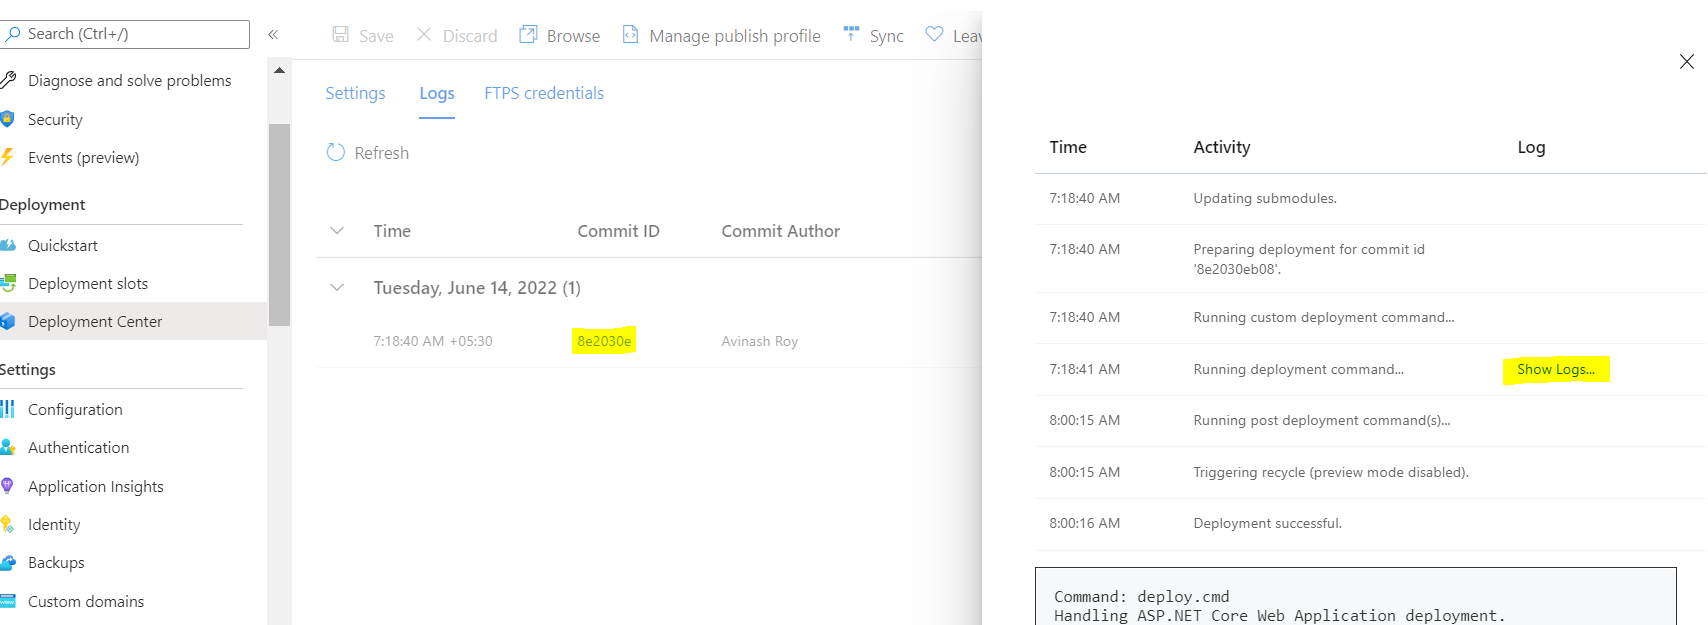Click the Quickstart cloud icon

[x=8, y=245]
